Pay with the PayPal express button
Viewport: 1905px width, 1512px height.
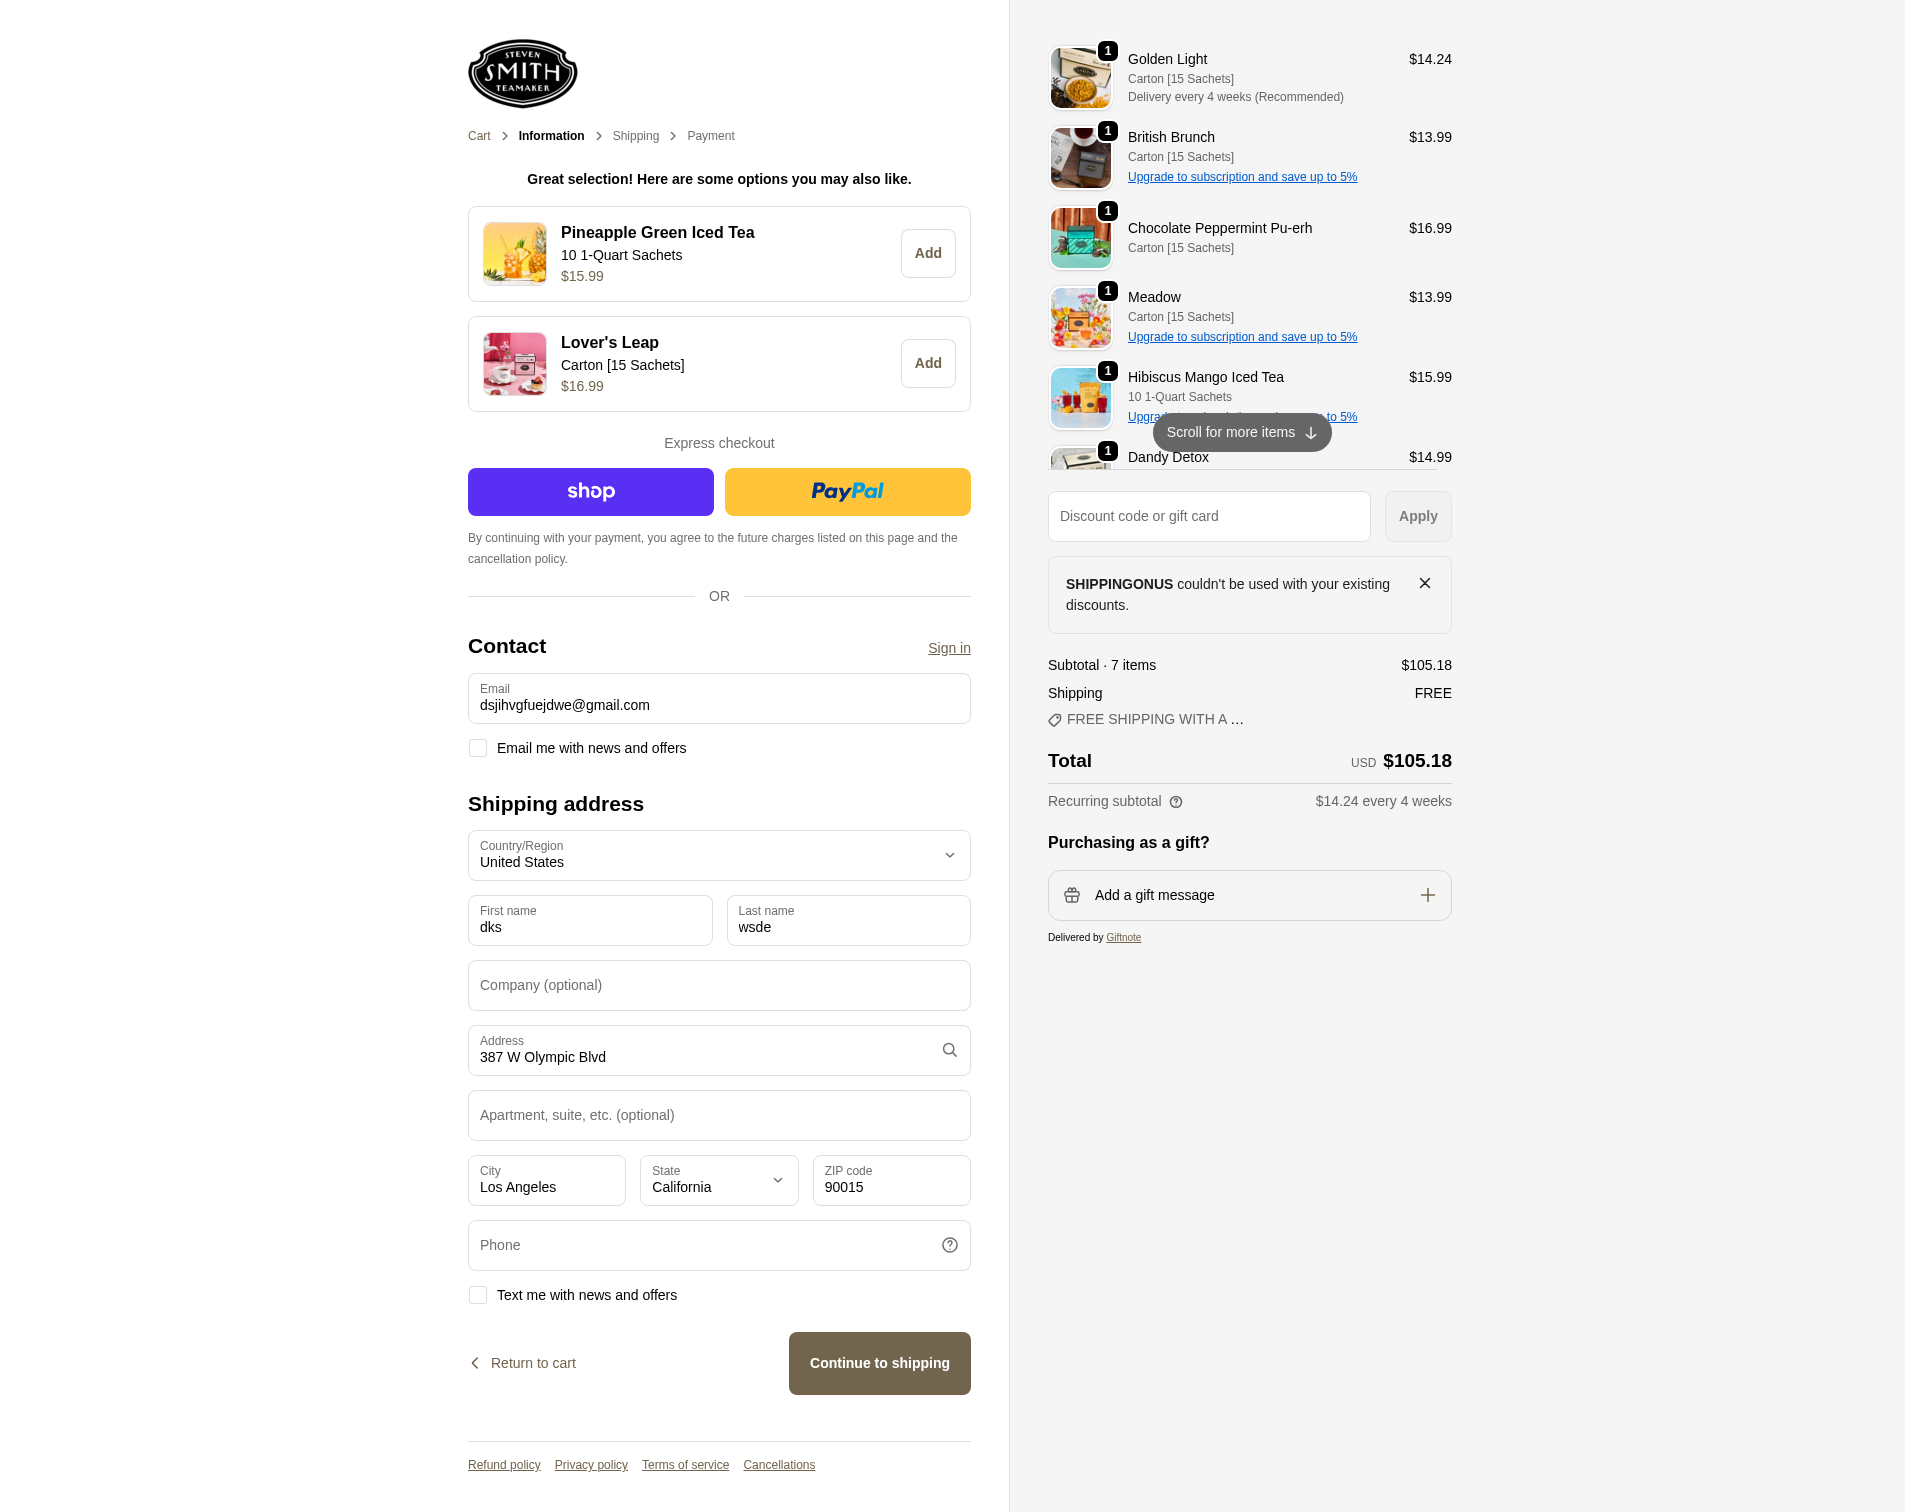tap(847, 492)
